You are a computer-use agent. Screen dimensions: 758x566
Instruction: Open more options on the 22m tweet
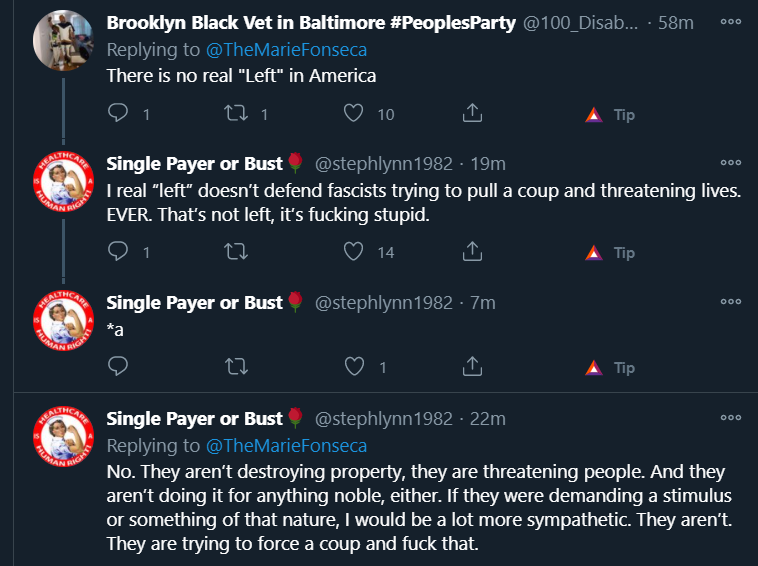coord(730,418)
